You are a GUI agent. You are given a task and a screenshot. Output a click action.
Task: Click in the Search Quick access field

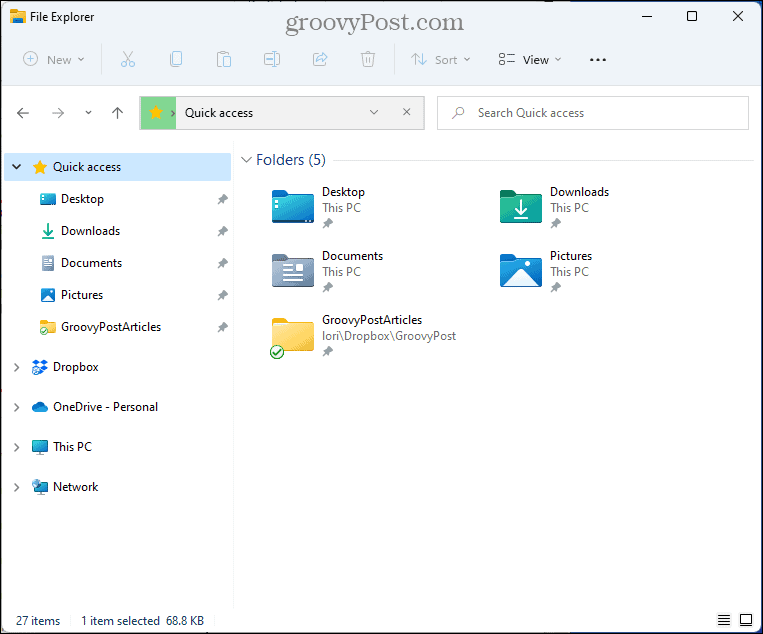pos(593,113)
